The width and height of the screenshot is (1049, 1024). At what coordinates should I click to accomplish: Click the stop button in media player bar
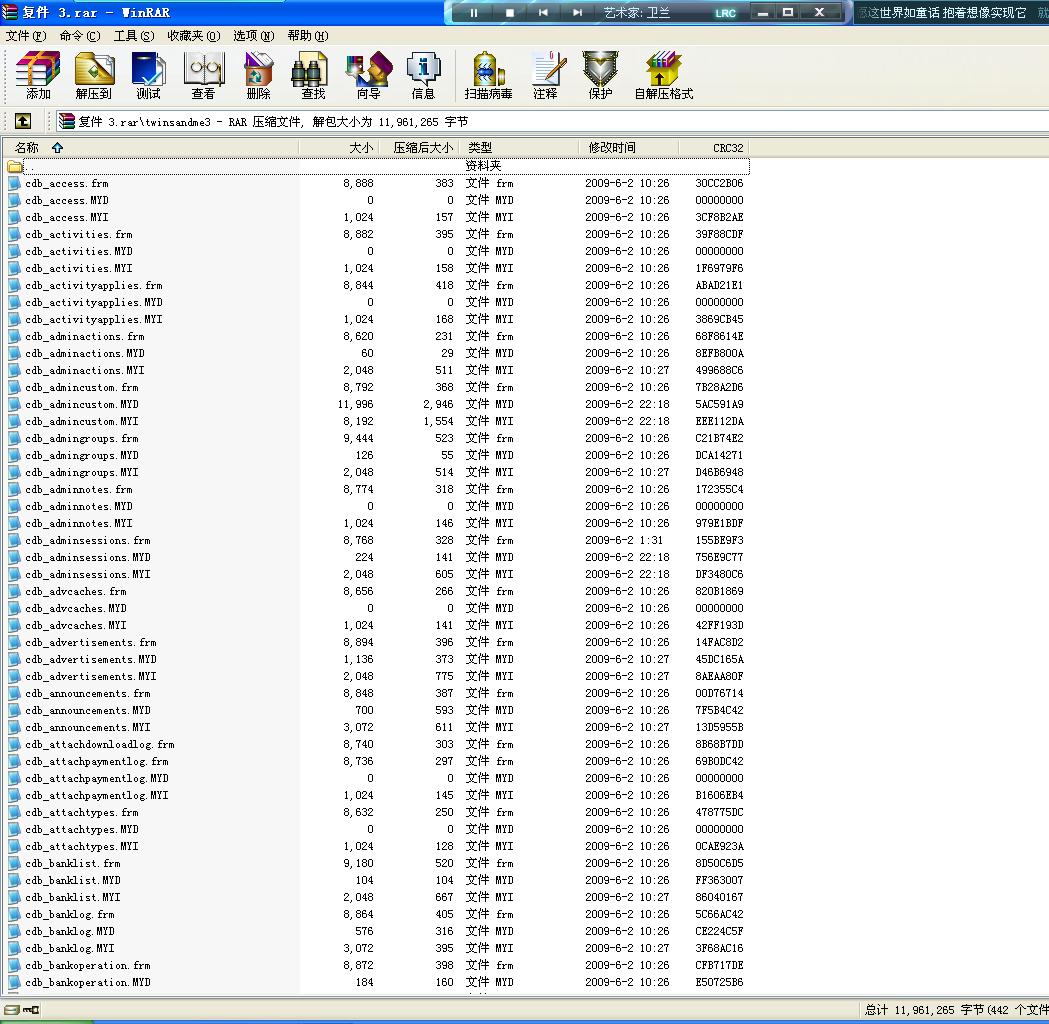point(510,13)
